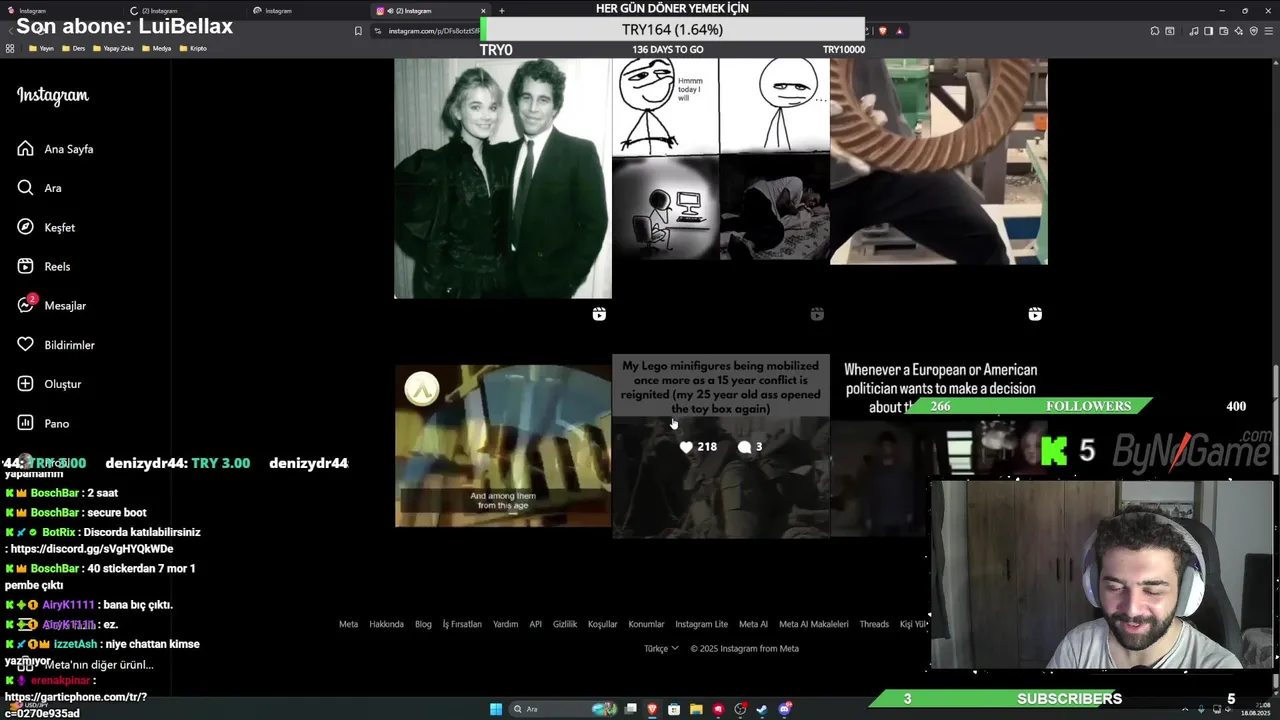Open a new browser tab

point(502,11)
